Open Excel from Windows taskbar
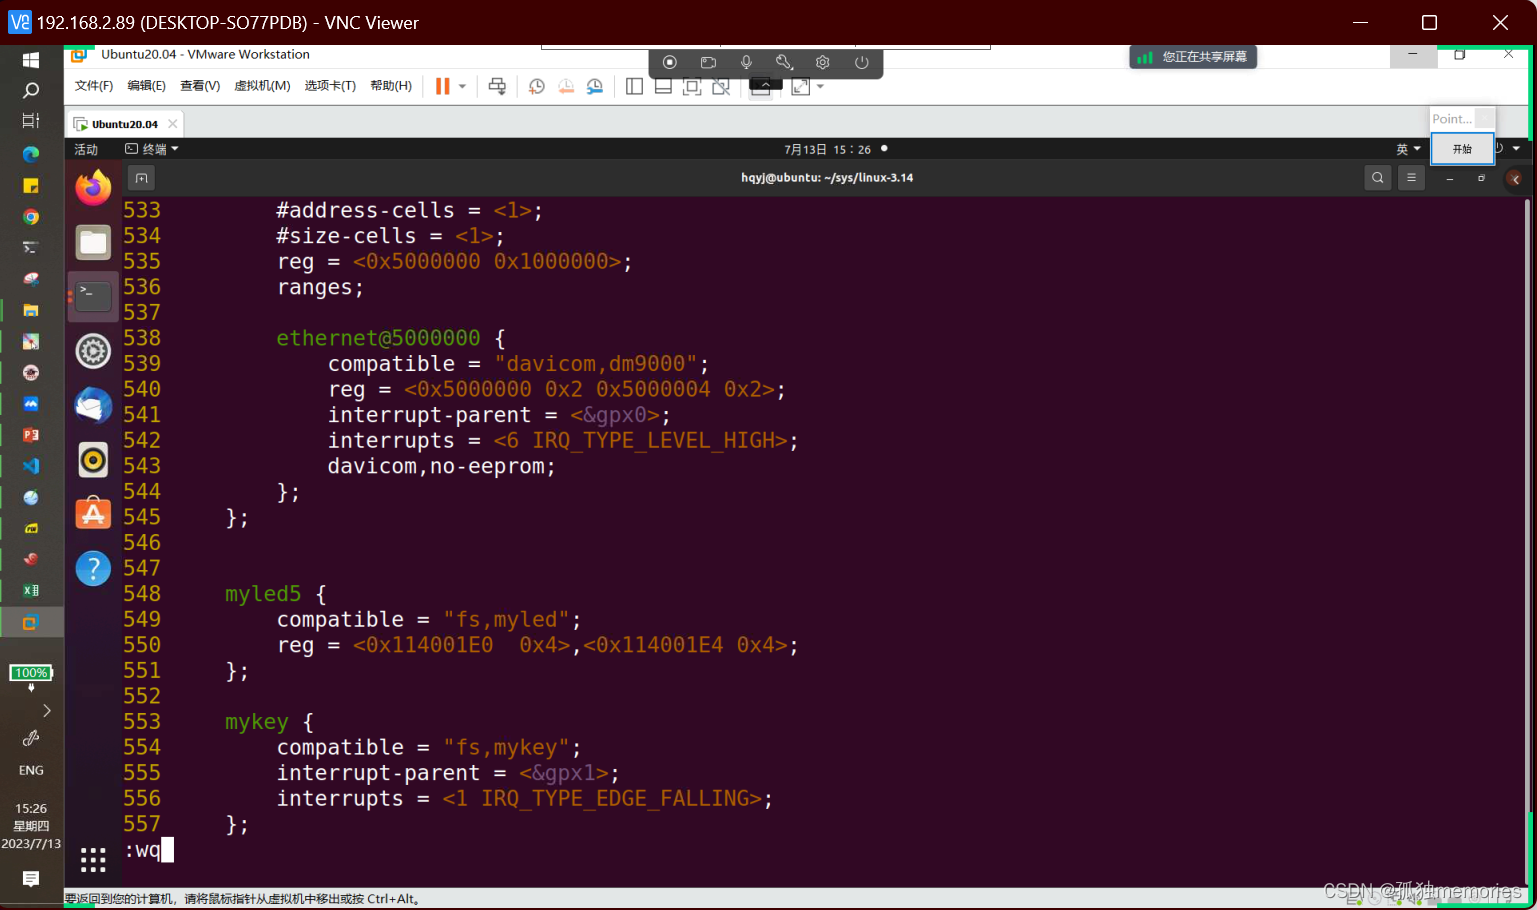The image size is (1537, 910). pyautogui.click(x=31, y=591)
